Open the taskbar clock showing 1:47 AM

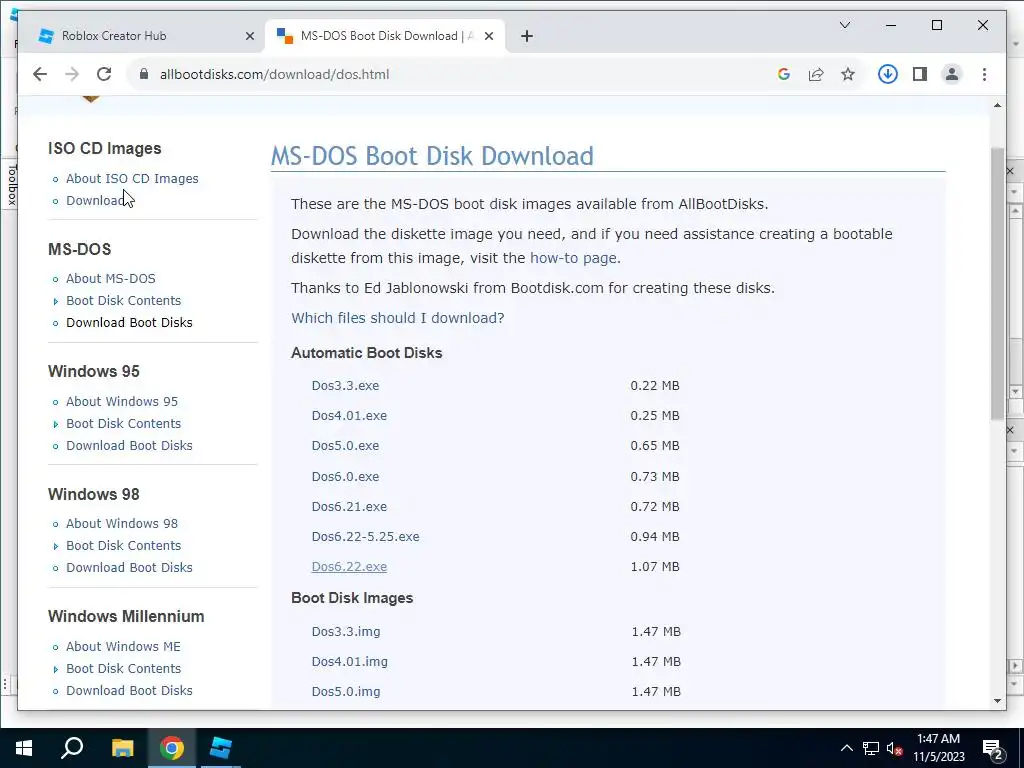pyautogui.click(x=938, y=748)
